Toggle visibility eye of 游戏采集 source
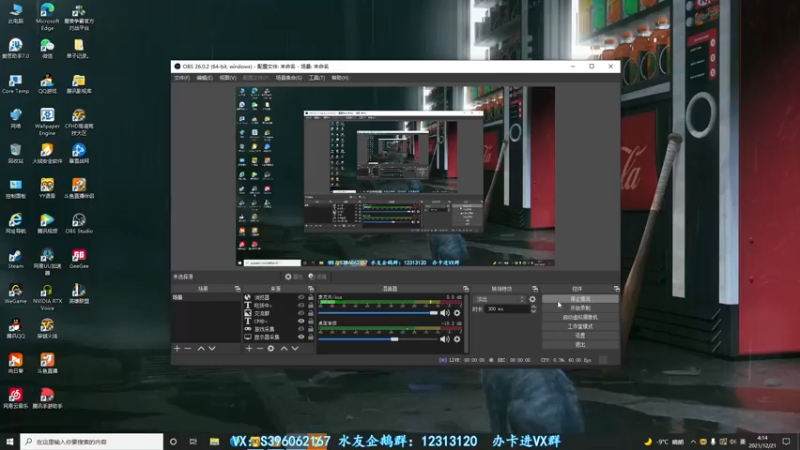 point(301,329)
